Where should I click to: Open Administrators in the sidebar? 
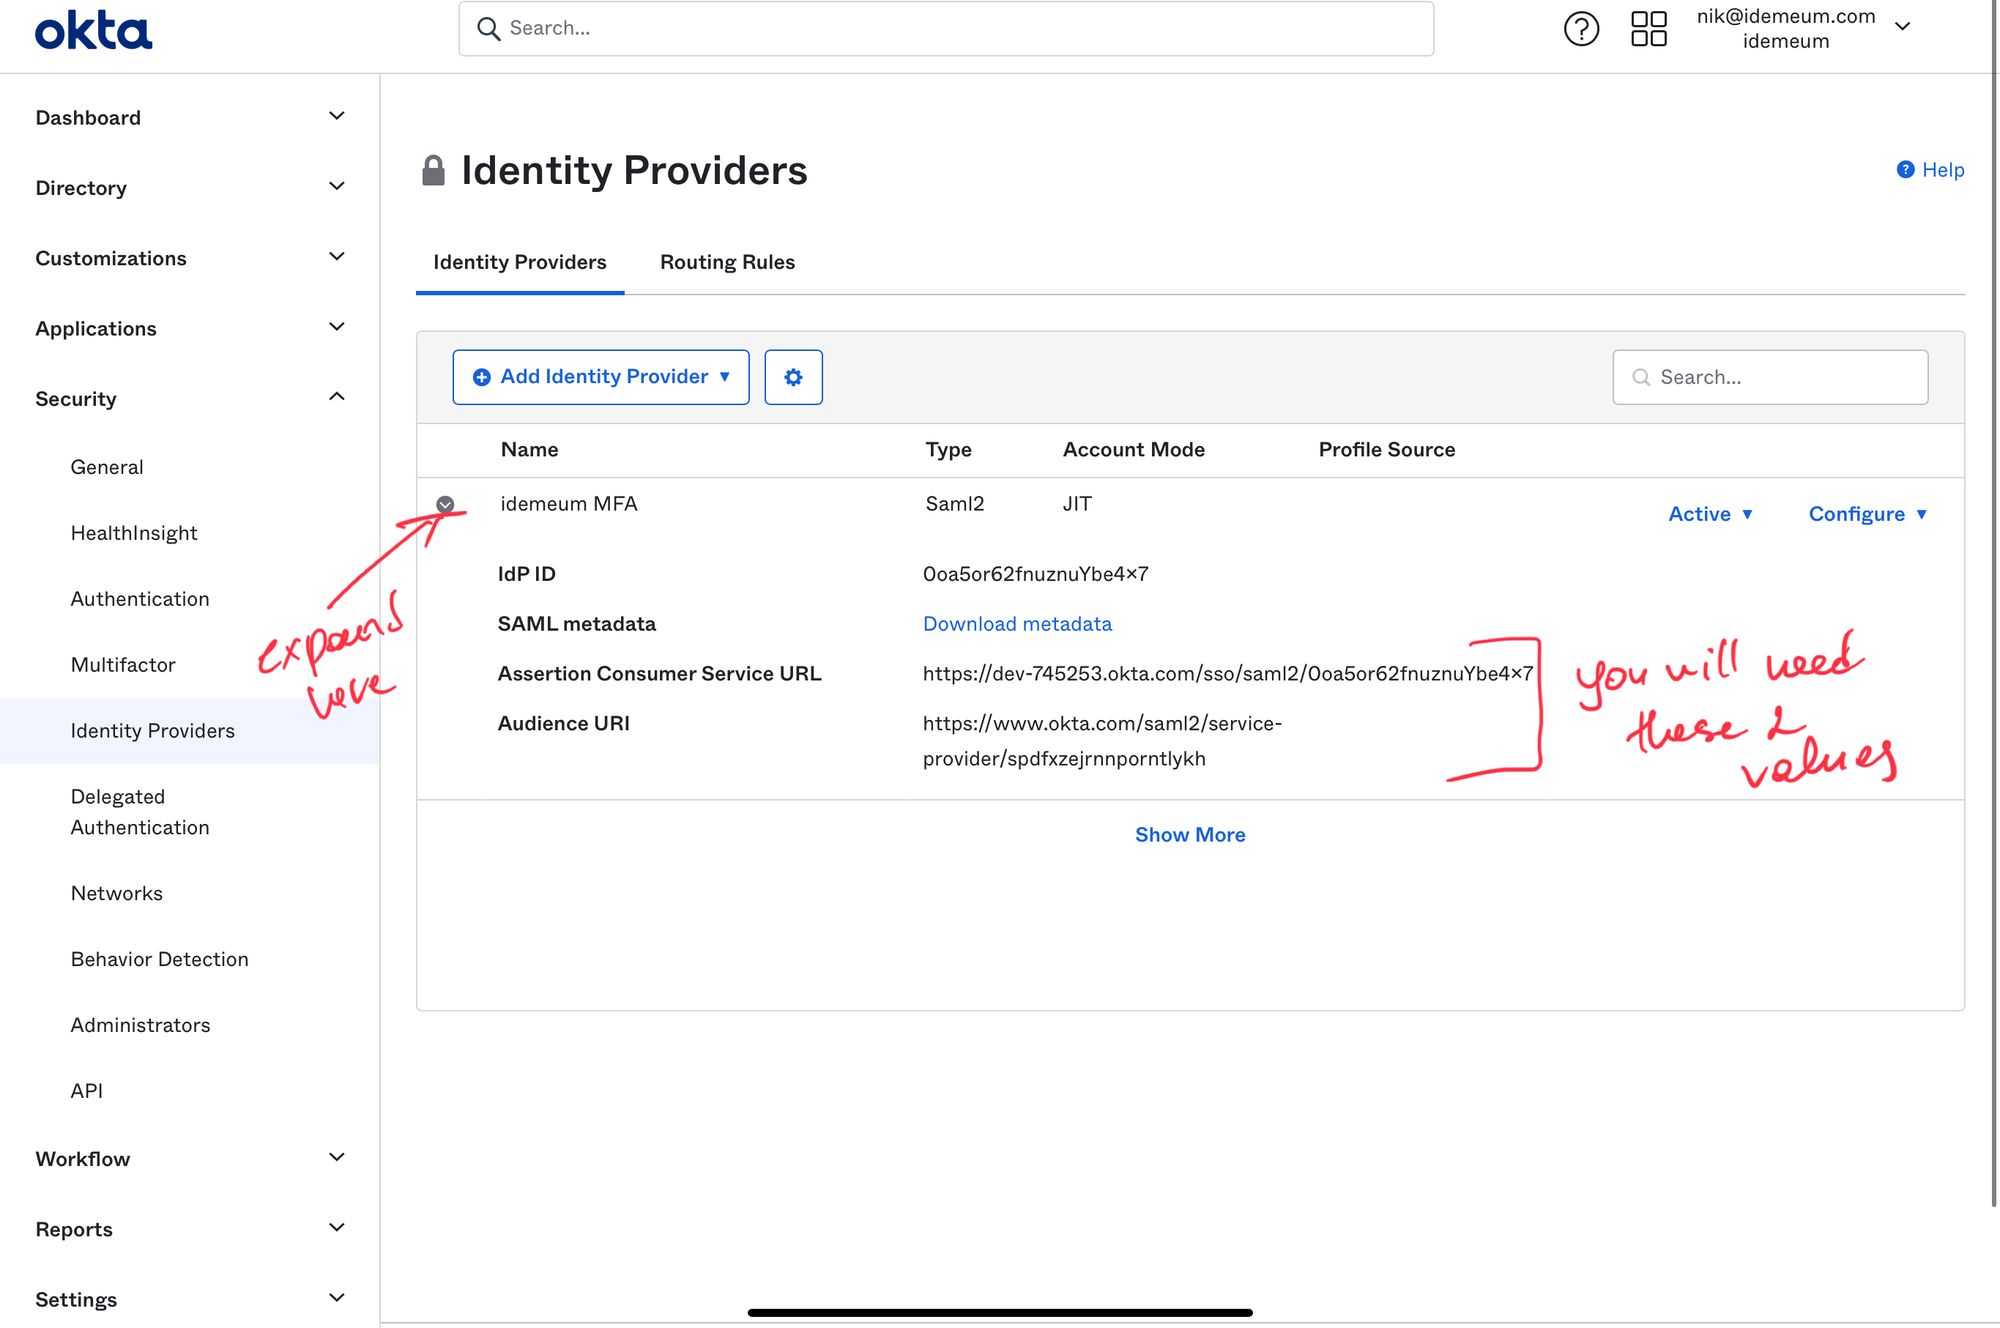click(141, 1025)
